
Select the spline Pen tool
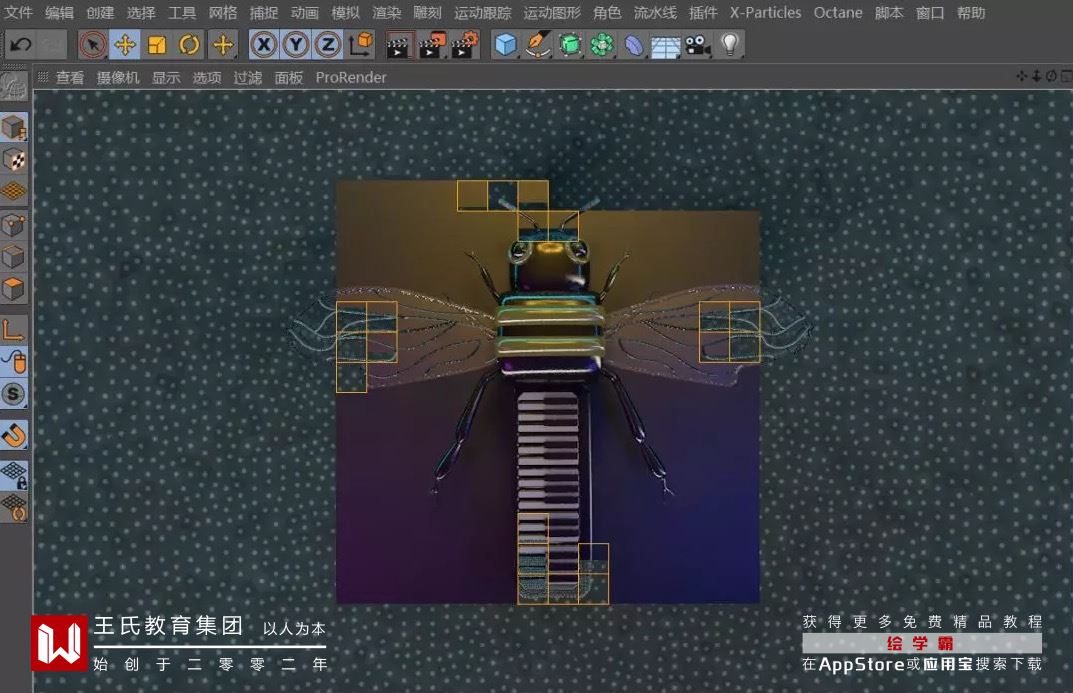click(538, 45)
